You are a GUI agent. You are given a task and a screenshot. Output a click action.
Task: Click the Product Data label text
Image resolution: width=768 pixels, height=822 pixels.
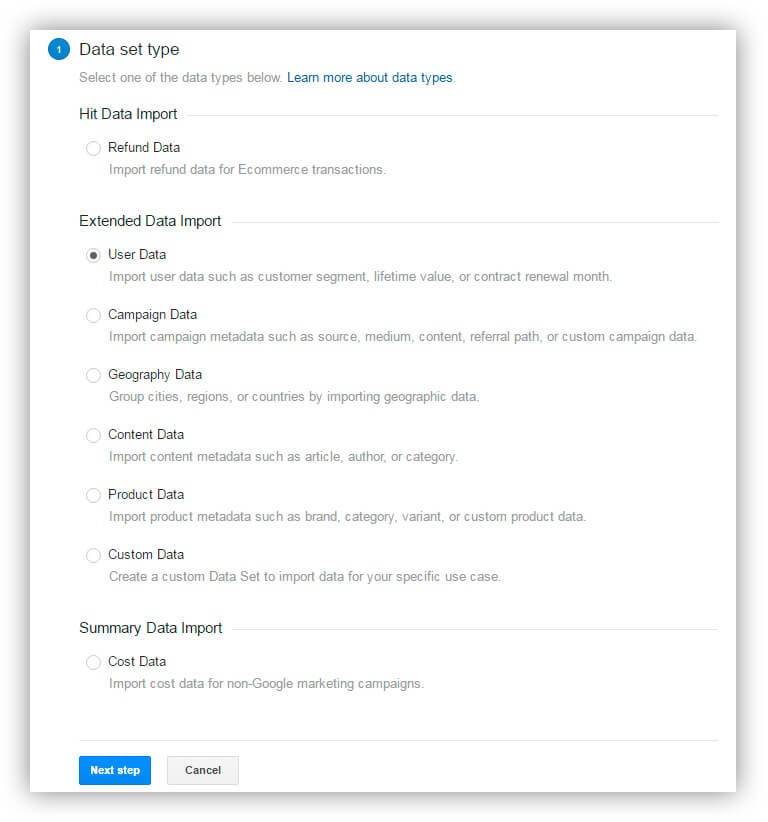tap(146, 494)
